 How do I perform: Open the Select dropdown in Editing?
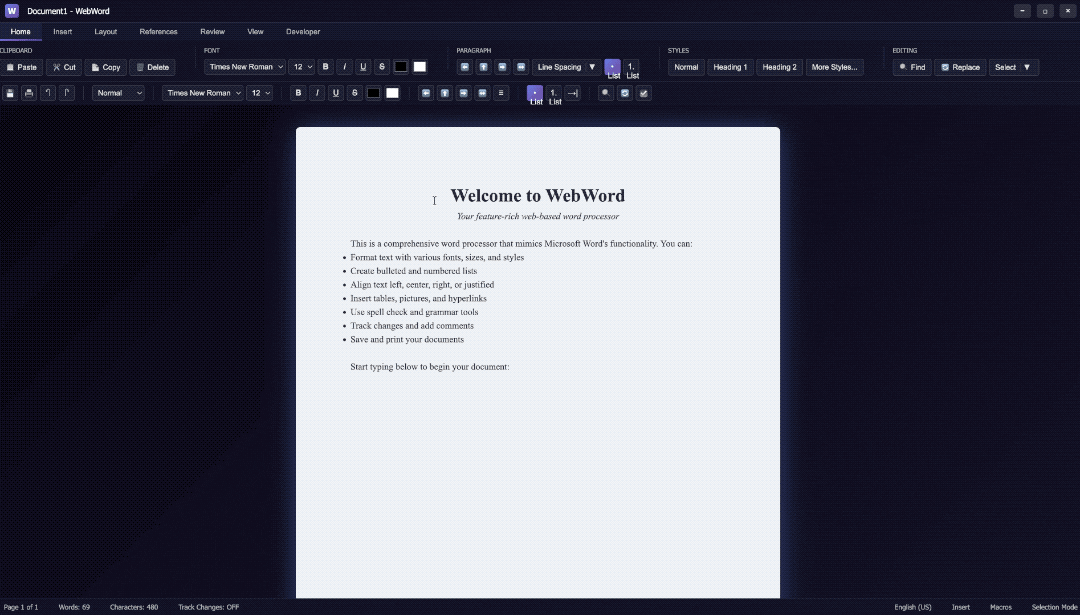point(1014,67)
